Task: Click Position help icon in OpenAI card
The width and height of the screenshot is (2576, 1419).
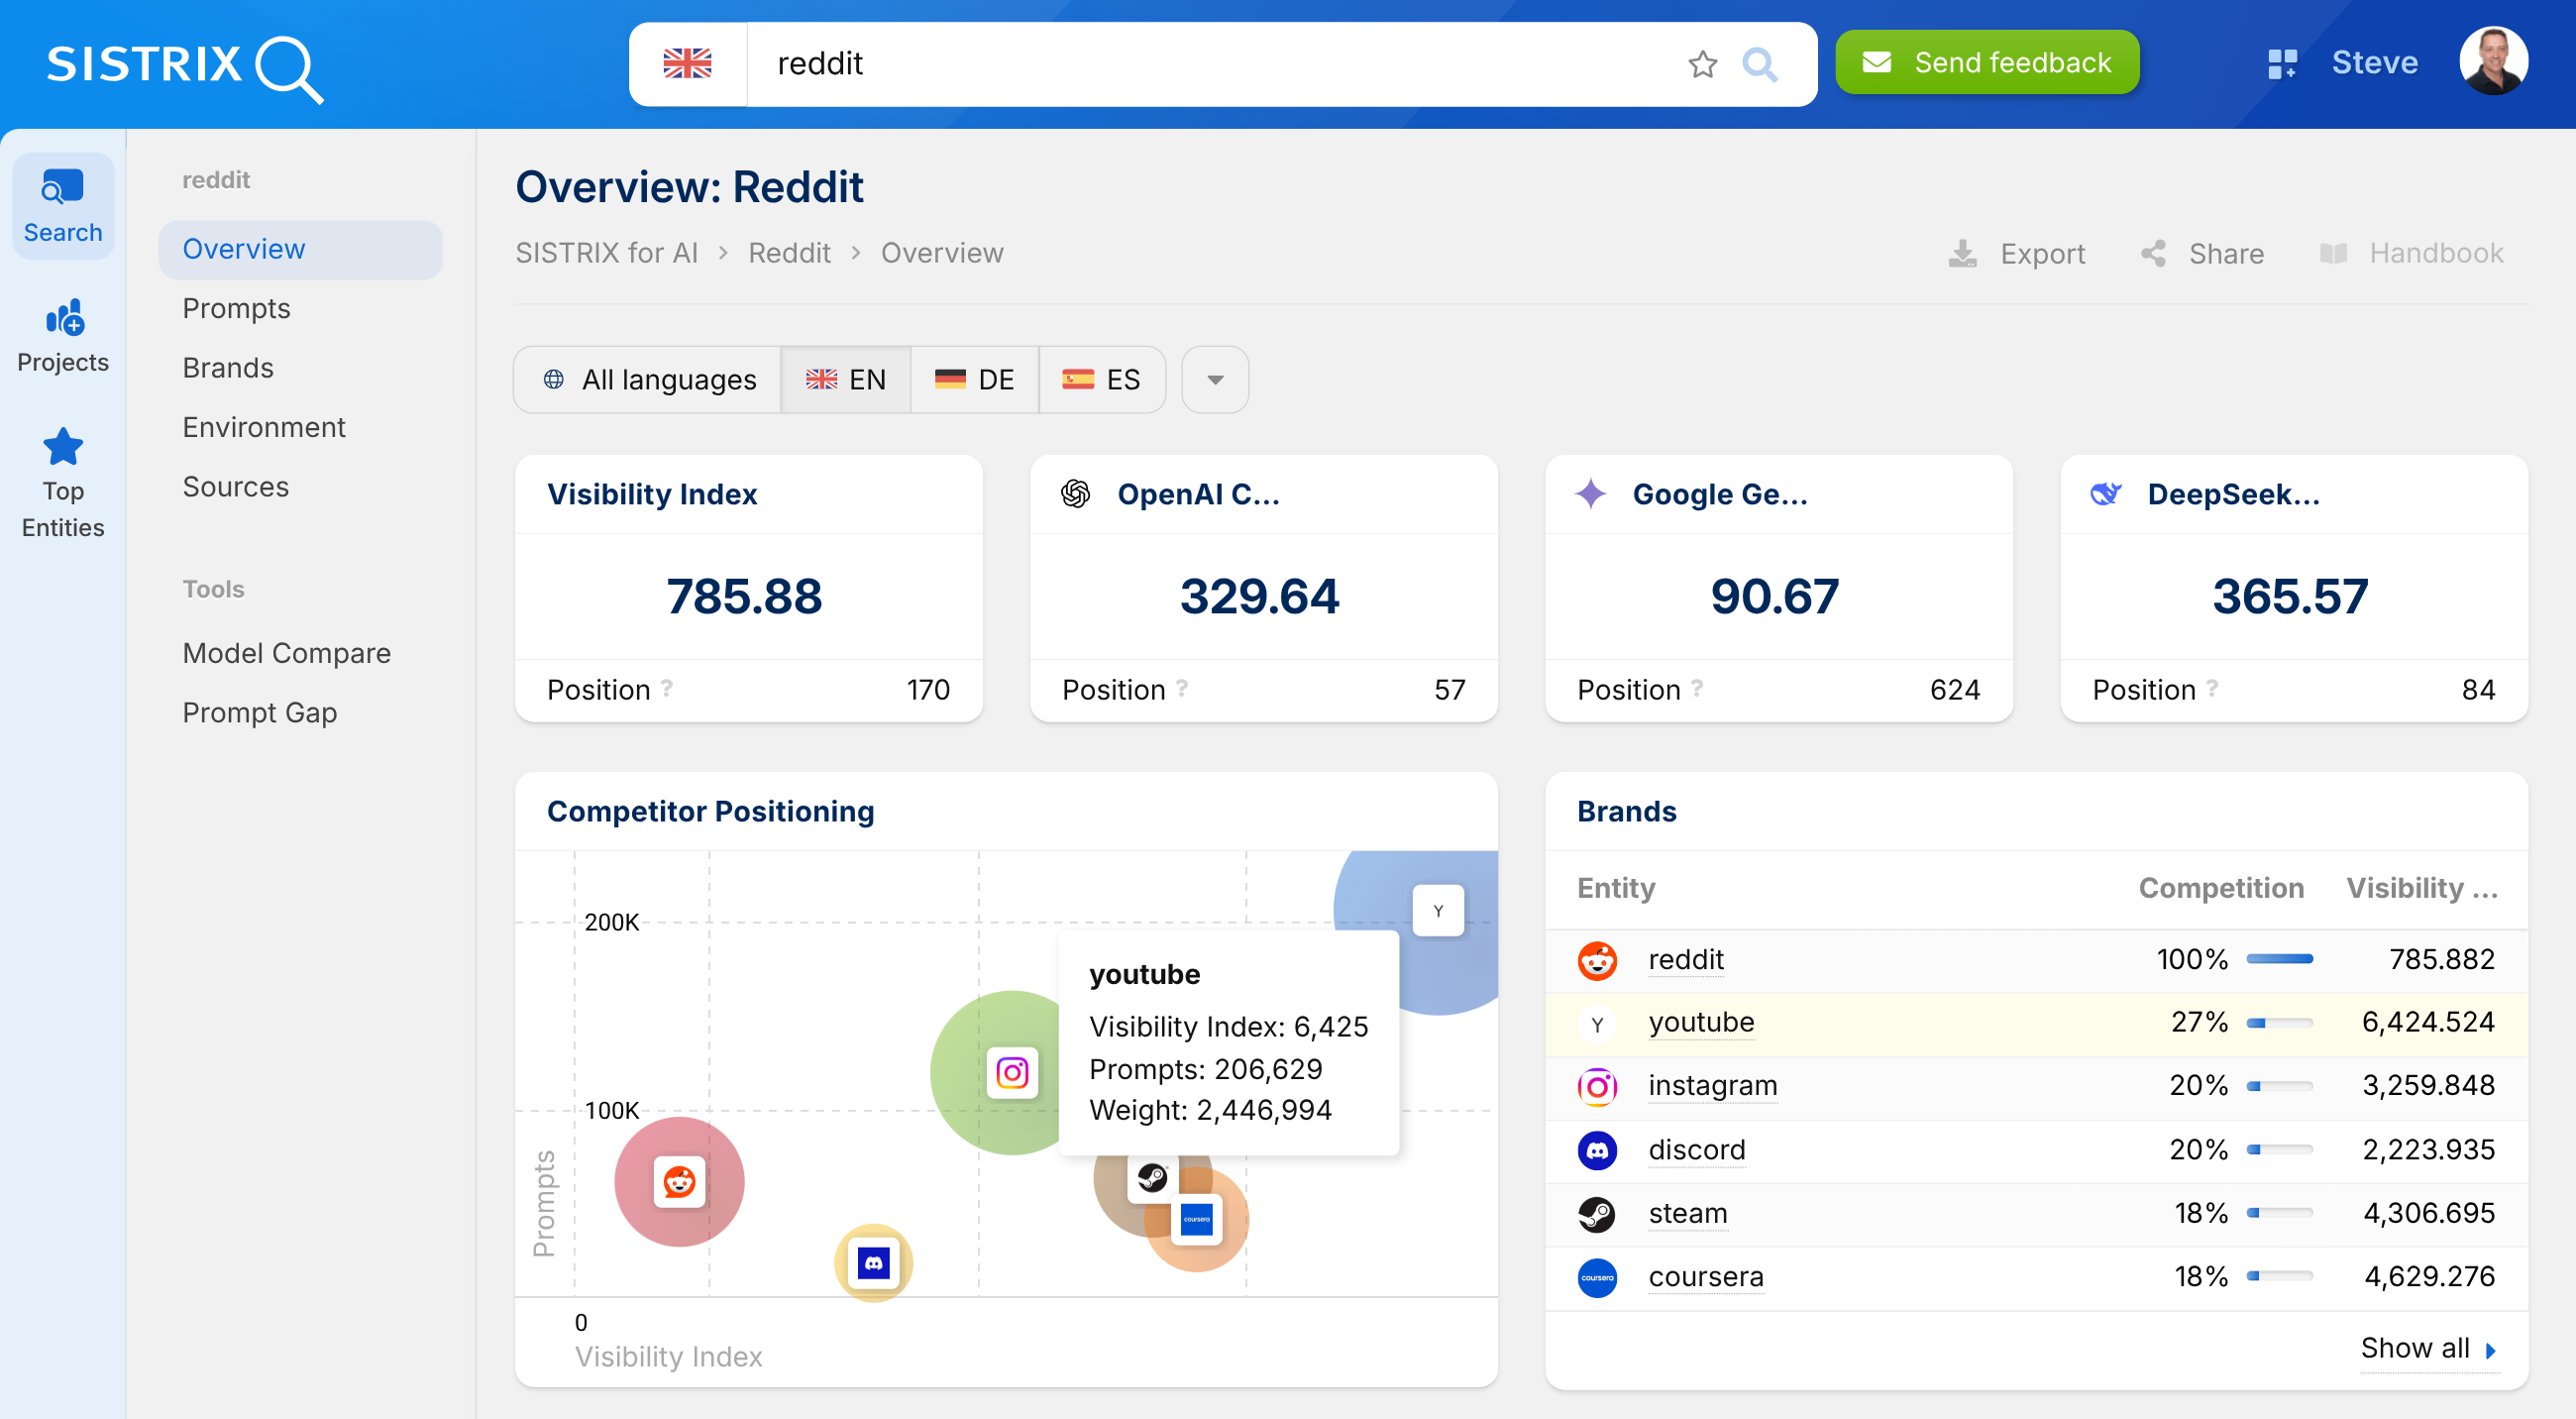Action: pyautogui.click(x=1182, y=688)
